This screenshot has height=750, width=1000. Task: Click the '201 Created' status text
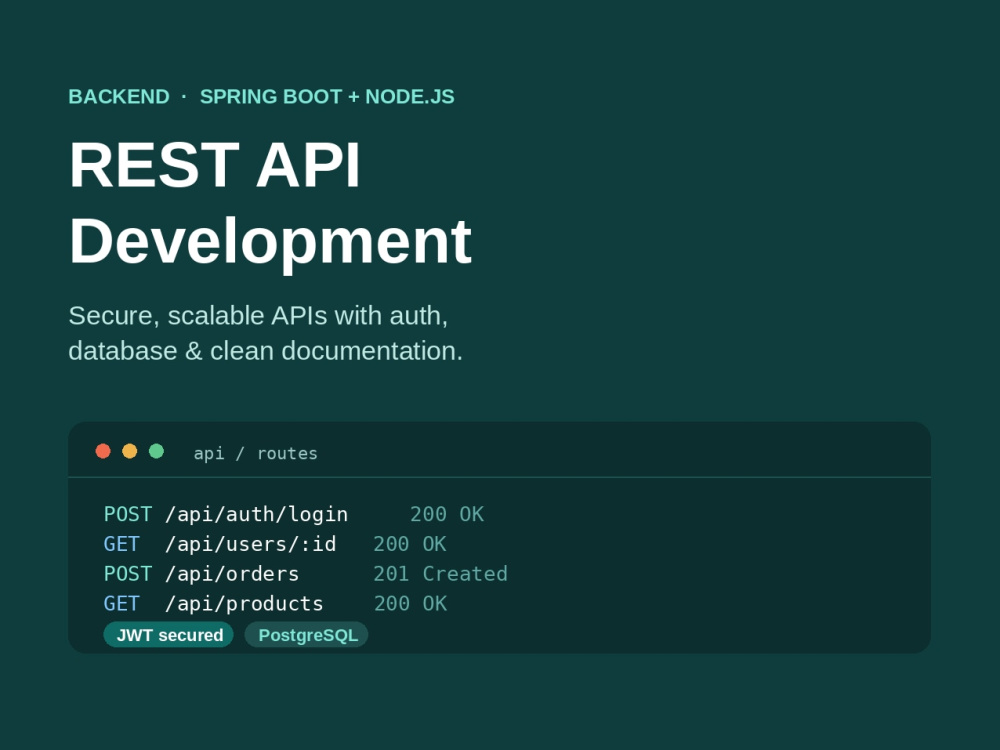tap(440, 574)
